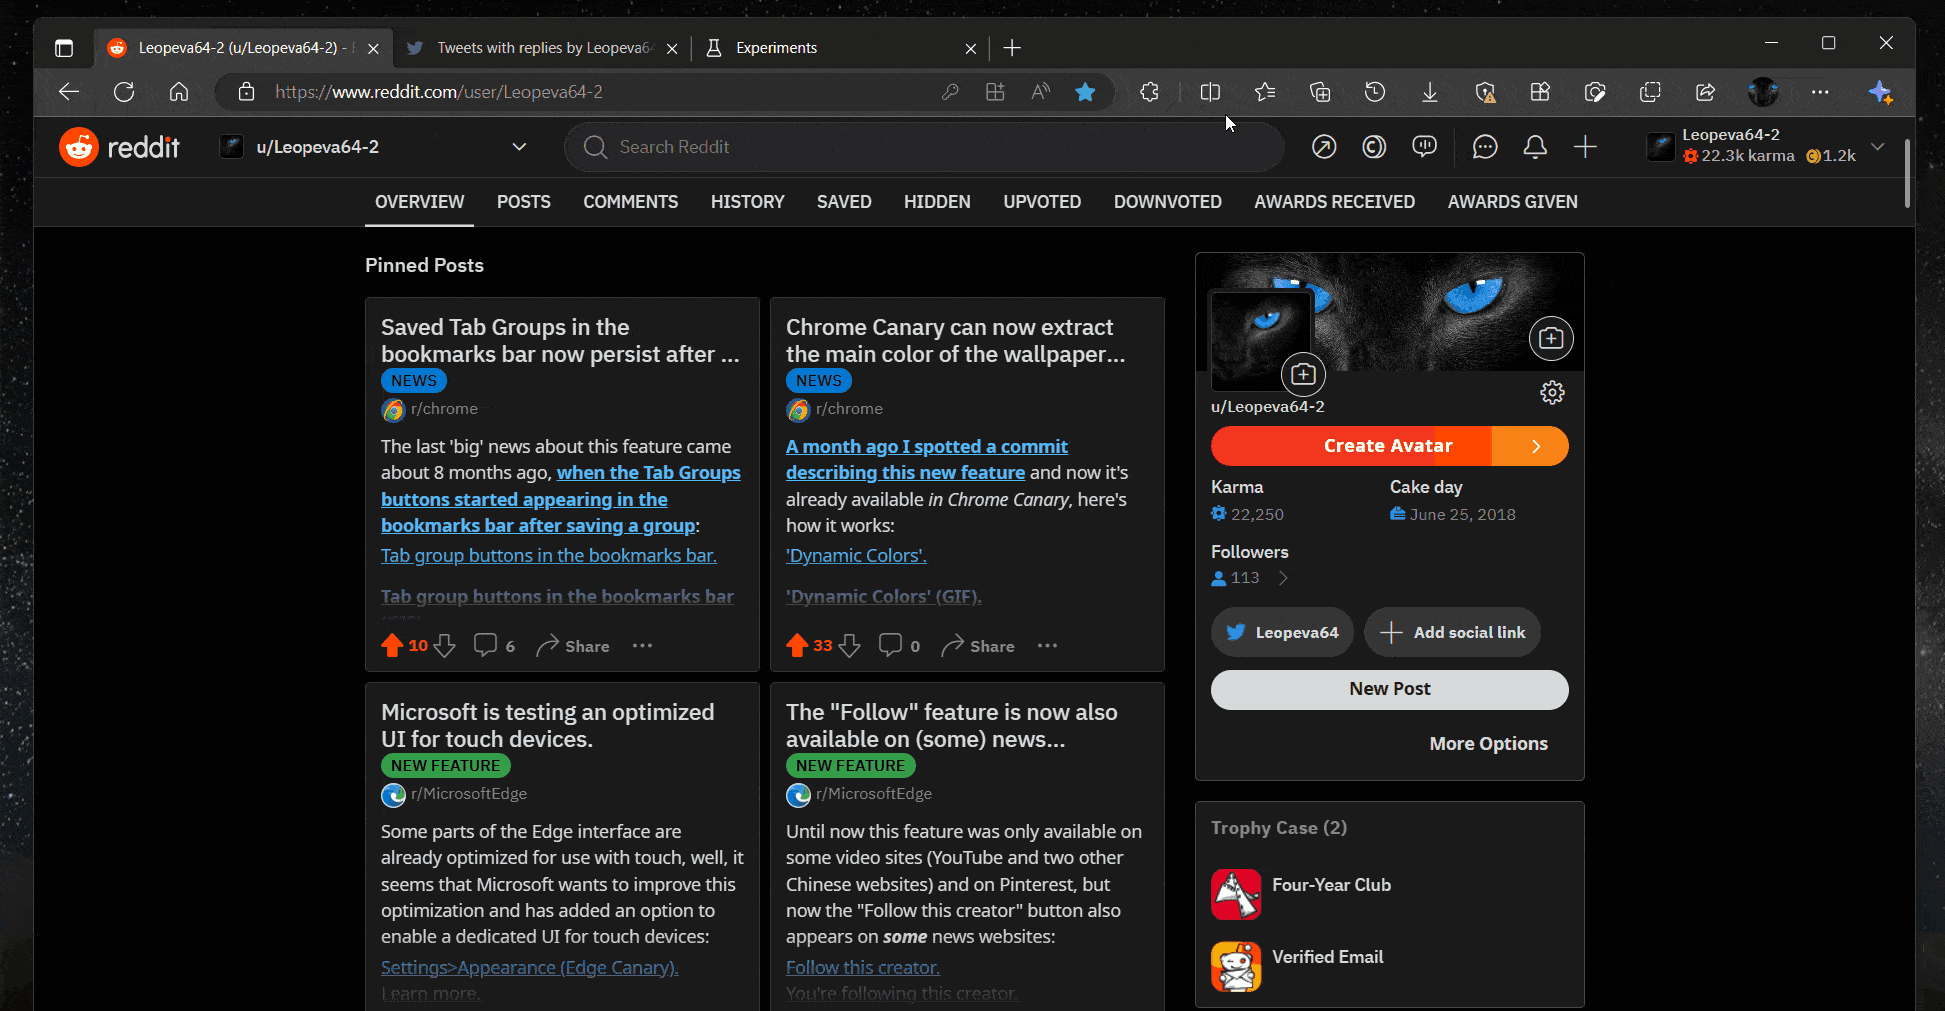Toggle favorite star in address bar

coord(1085,92)
